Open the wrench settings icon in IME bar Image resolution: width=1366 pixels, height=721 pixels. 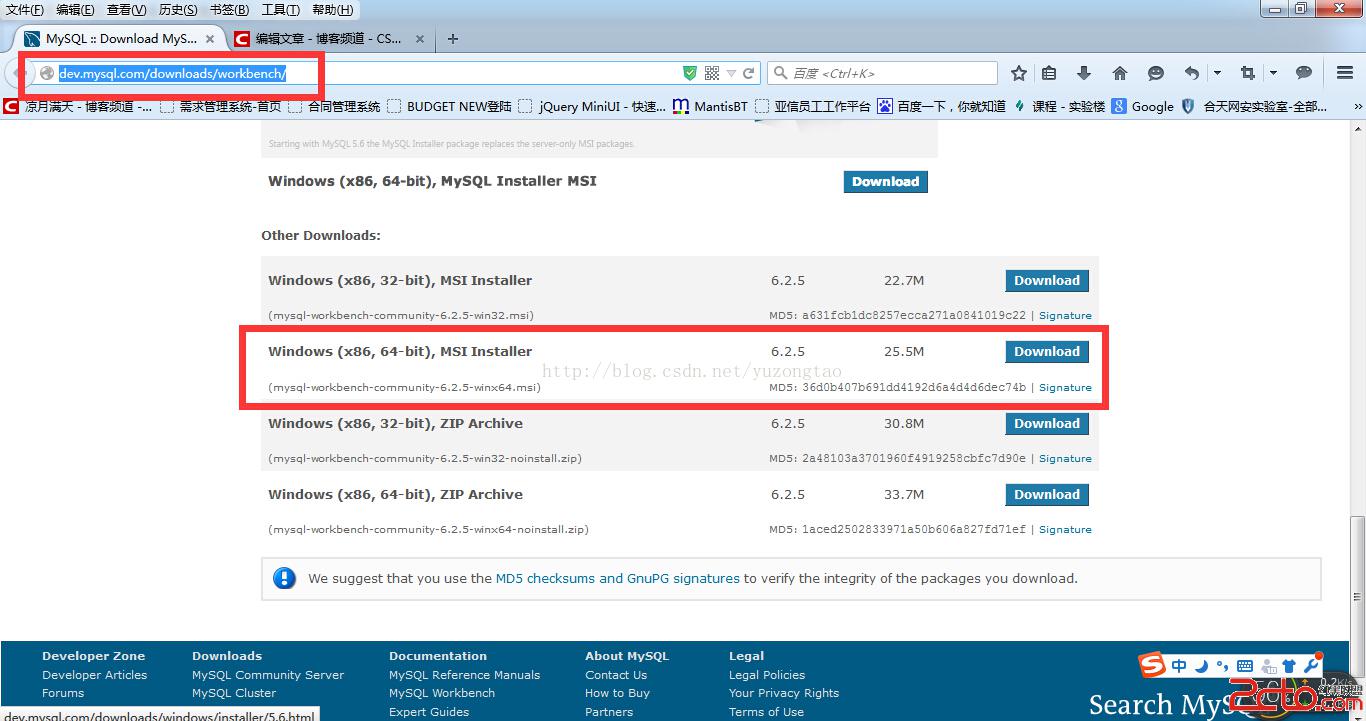point(1311,666)
